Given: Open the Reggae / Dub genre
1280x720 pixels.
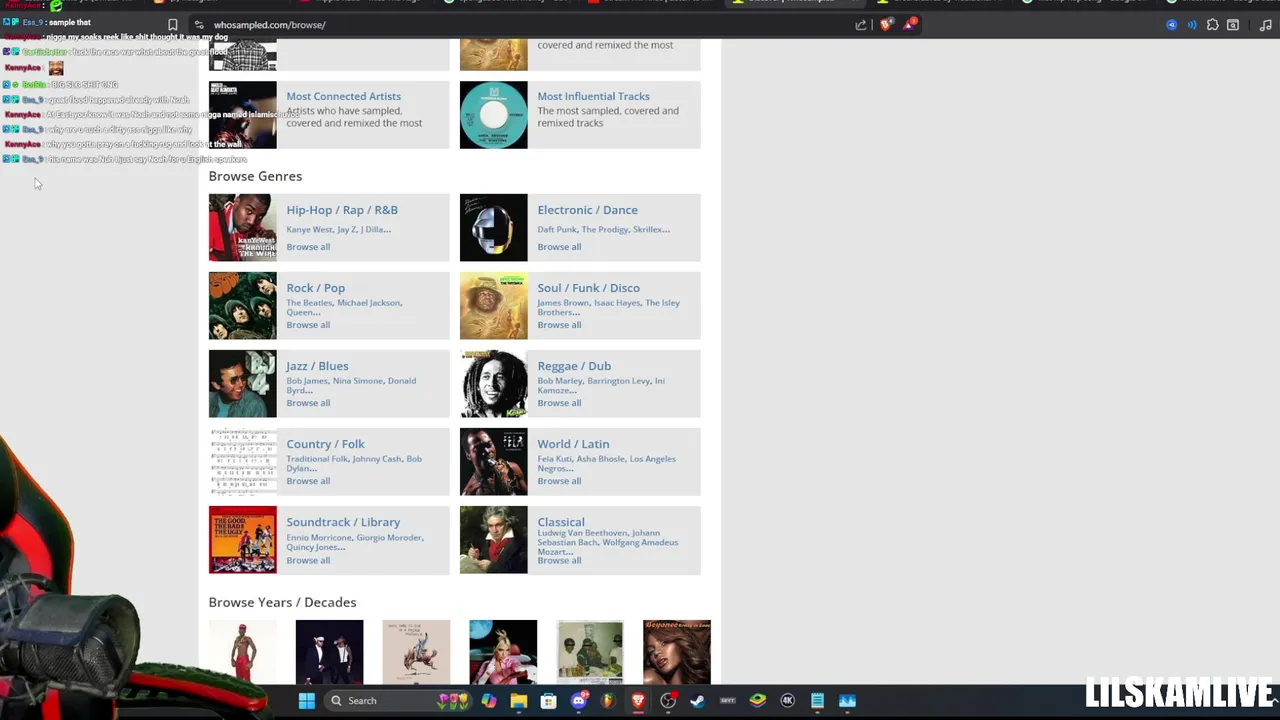Looking at the screenshot, I should pyautogui.click(x=574, y=366).
